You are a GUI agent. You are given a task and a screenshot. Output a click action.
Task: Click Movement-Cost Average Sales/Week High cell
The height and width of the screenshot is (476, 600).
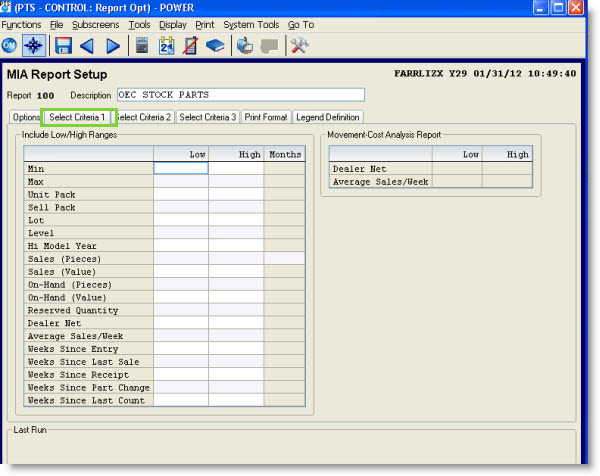pyautogui.click(x=507, y=181)
